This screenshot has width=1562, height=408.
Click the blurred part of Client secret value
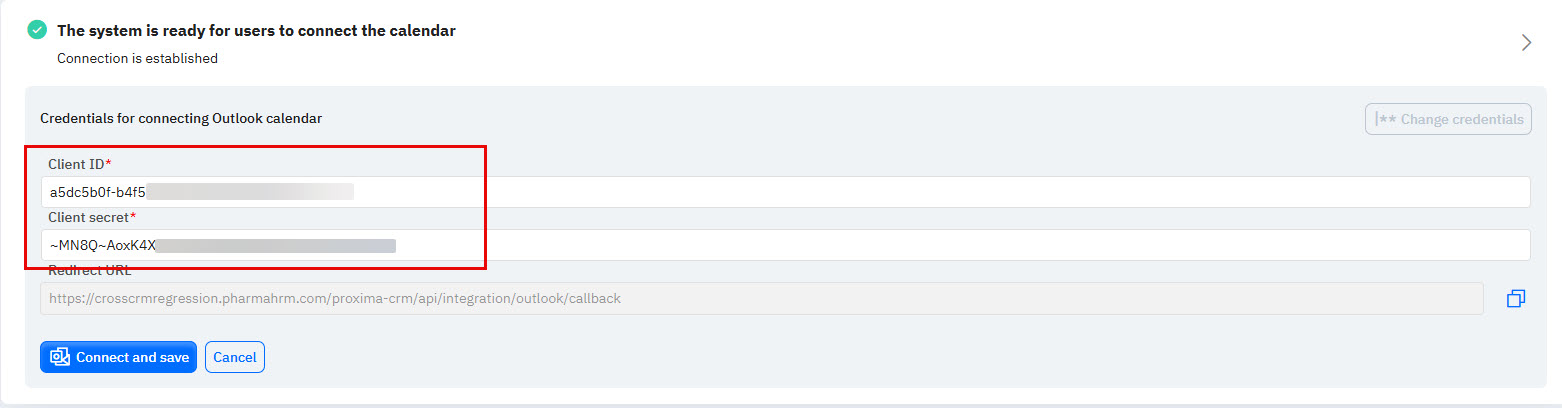coord(276,245)
